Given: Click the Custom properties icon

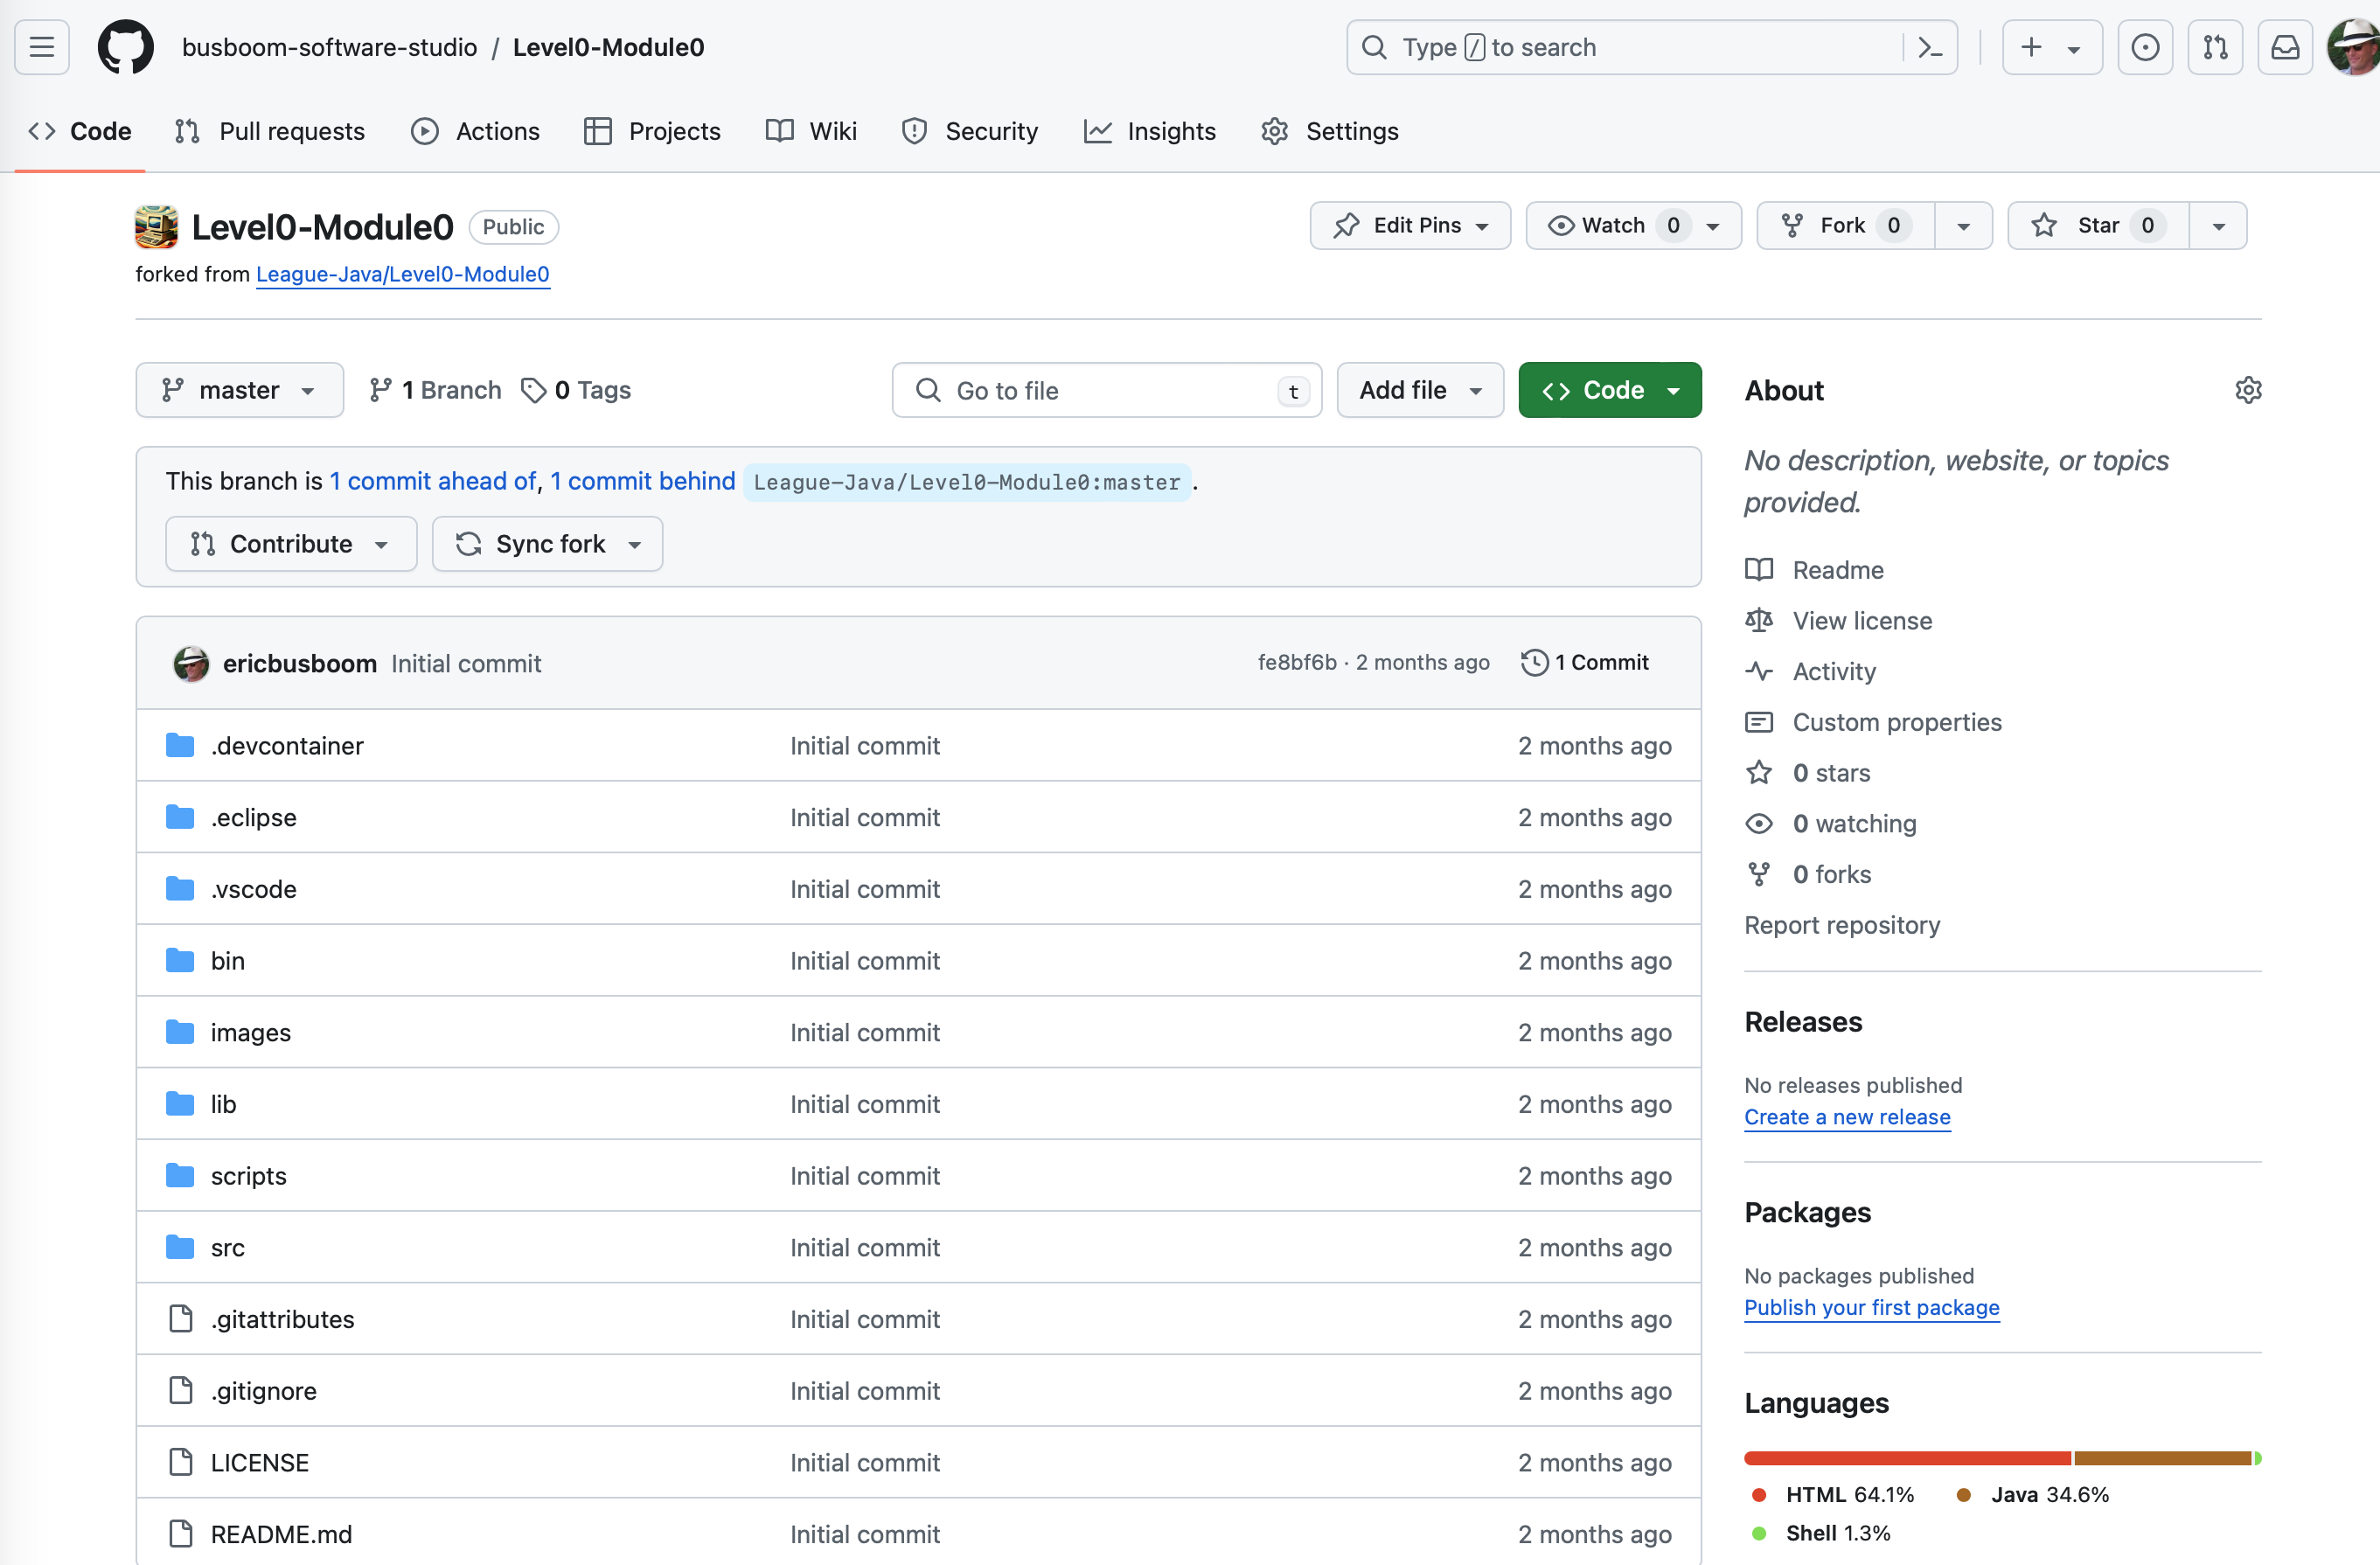Looking at the screenshot, I should [x=1759, y=722].
